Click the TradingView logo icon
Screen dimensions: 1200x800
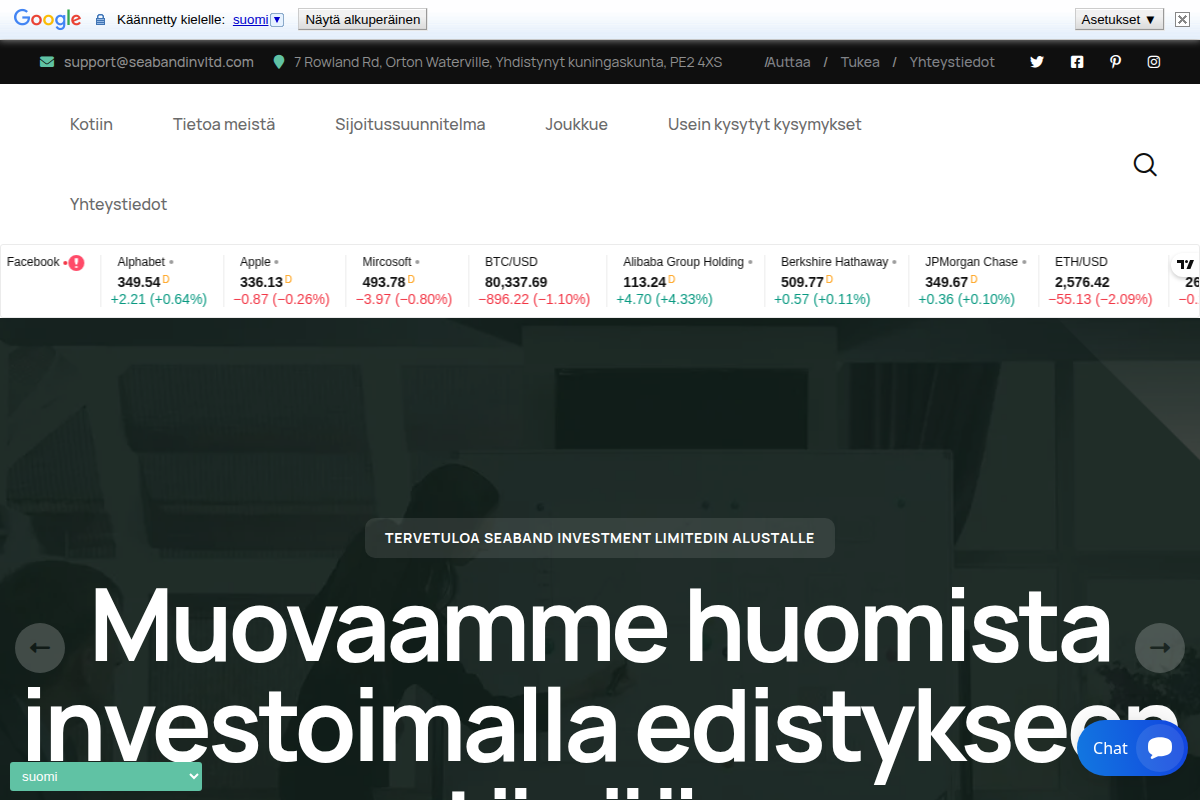coord(1186,264)
